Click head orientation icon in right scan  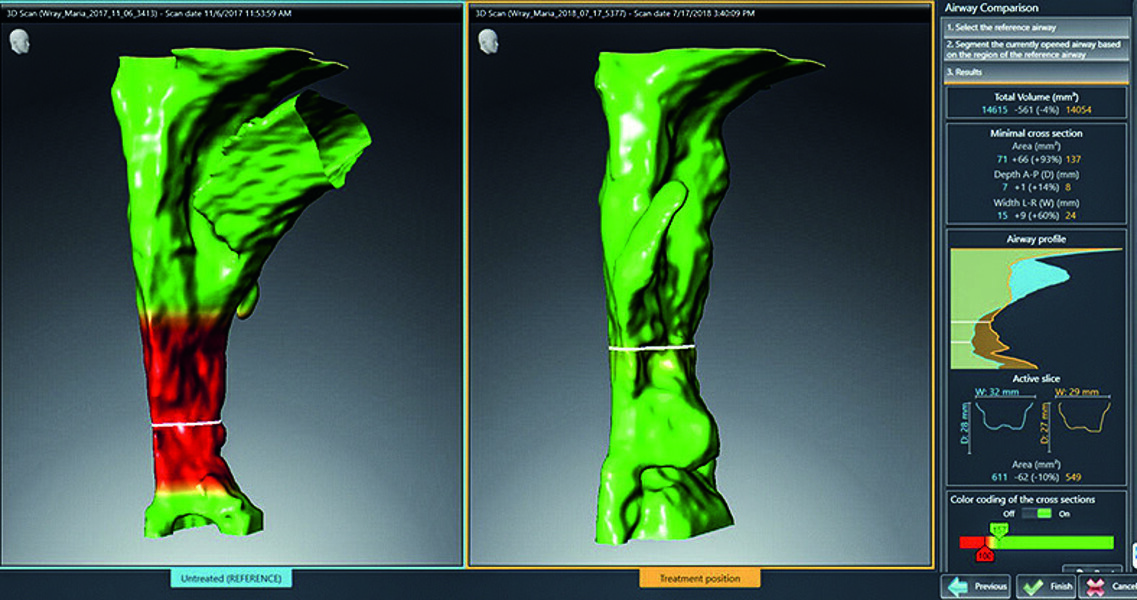point(488,42)
